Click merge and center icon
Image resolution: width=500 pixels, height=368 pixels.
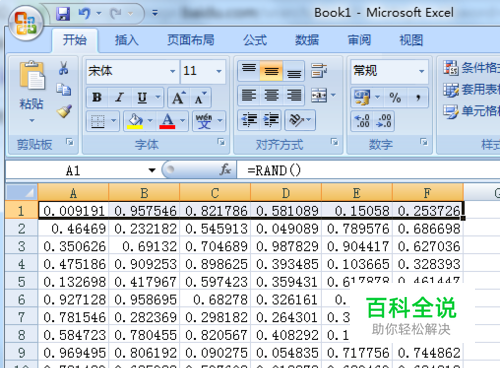(319, 96)
